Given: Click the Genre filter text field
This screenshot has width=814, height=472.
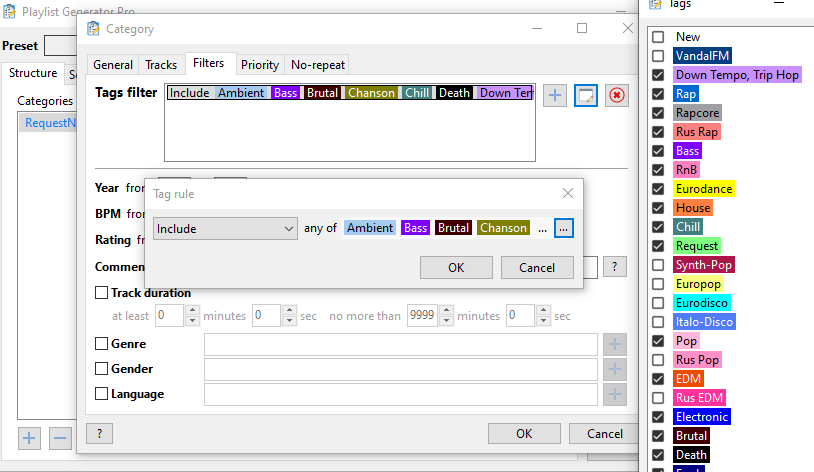Looking at the screenshot, I should point(401,344).
